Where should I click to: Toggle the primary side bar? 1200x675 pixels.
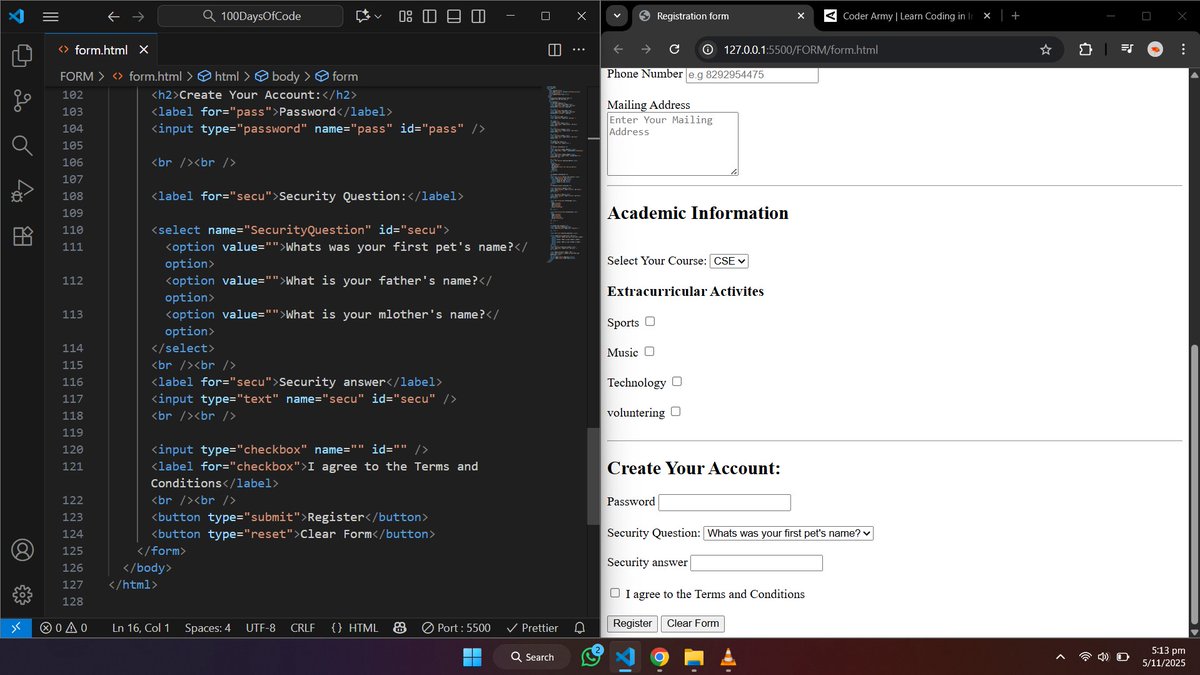click(x=429, y=16)
